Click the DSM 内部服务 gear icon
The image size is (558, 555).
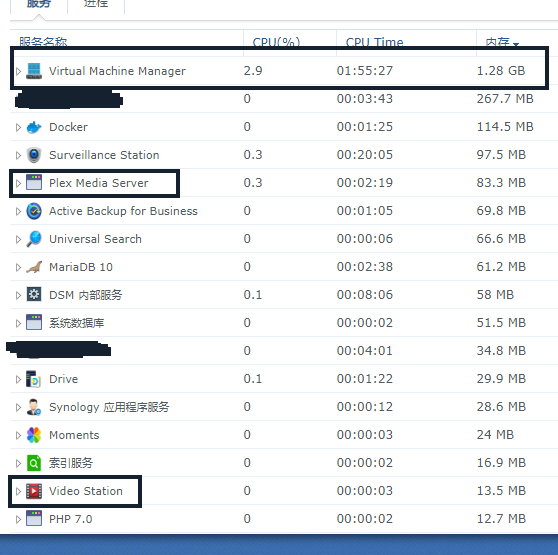click(x=34, y=295)
